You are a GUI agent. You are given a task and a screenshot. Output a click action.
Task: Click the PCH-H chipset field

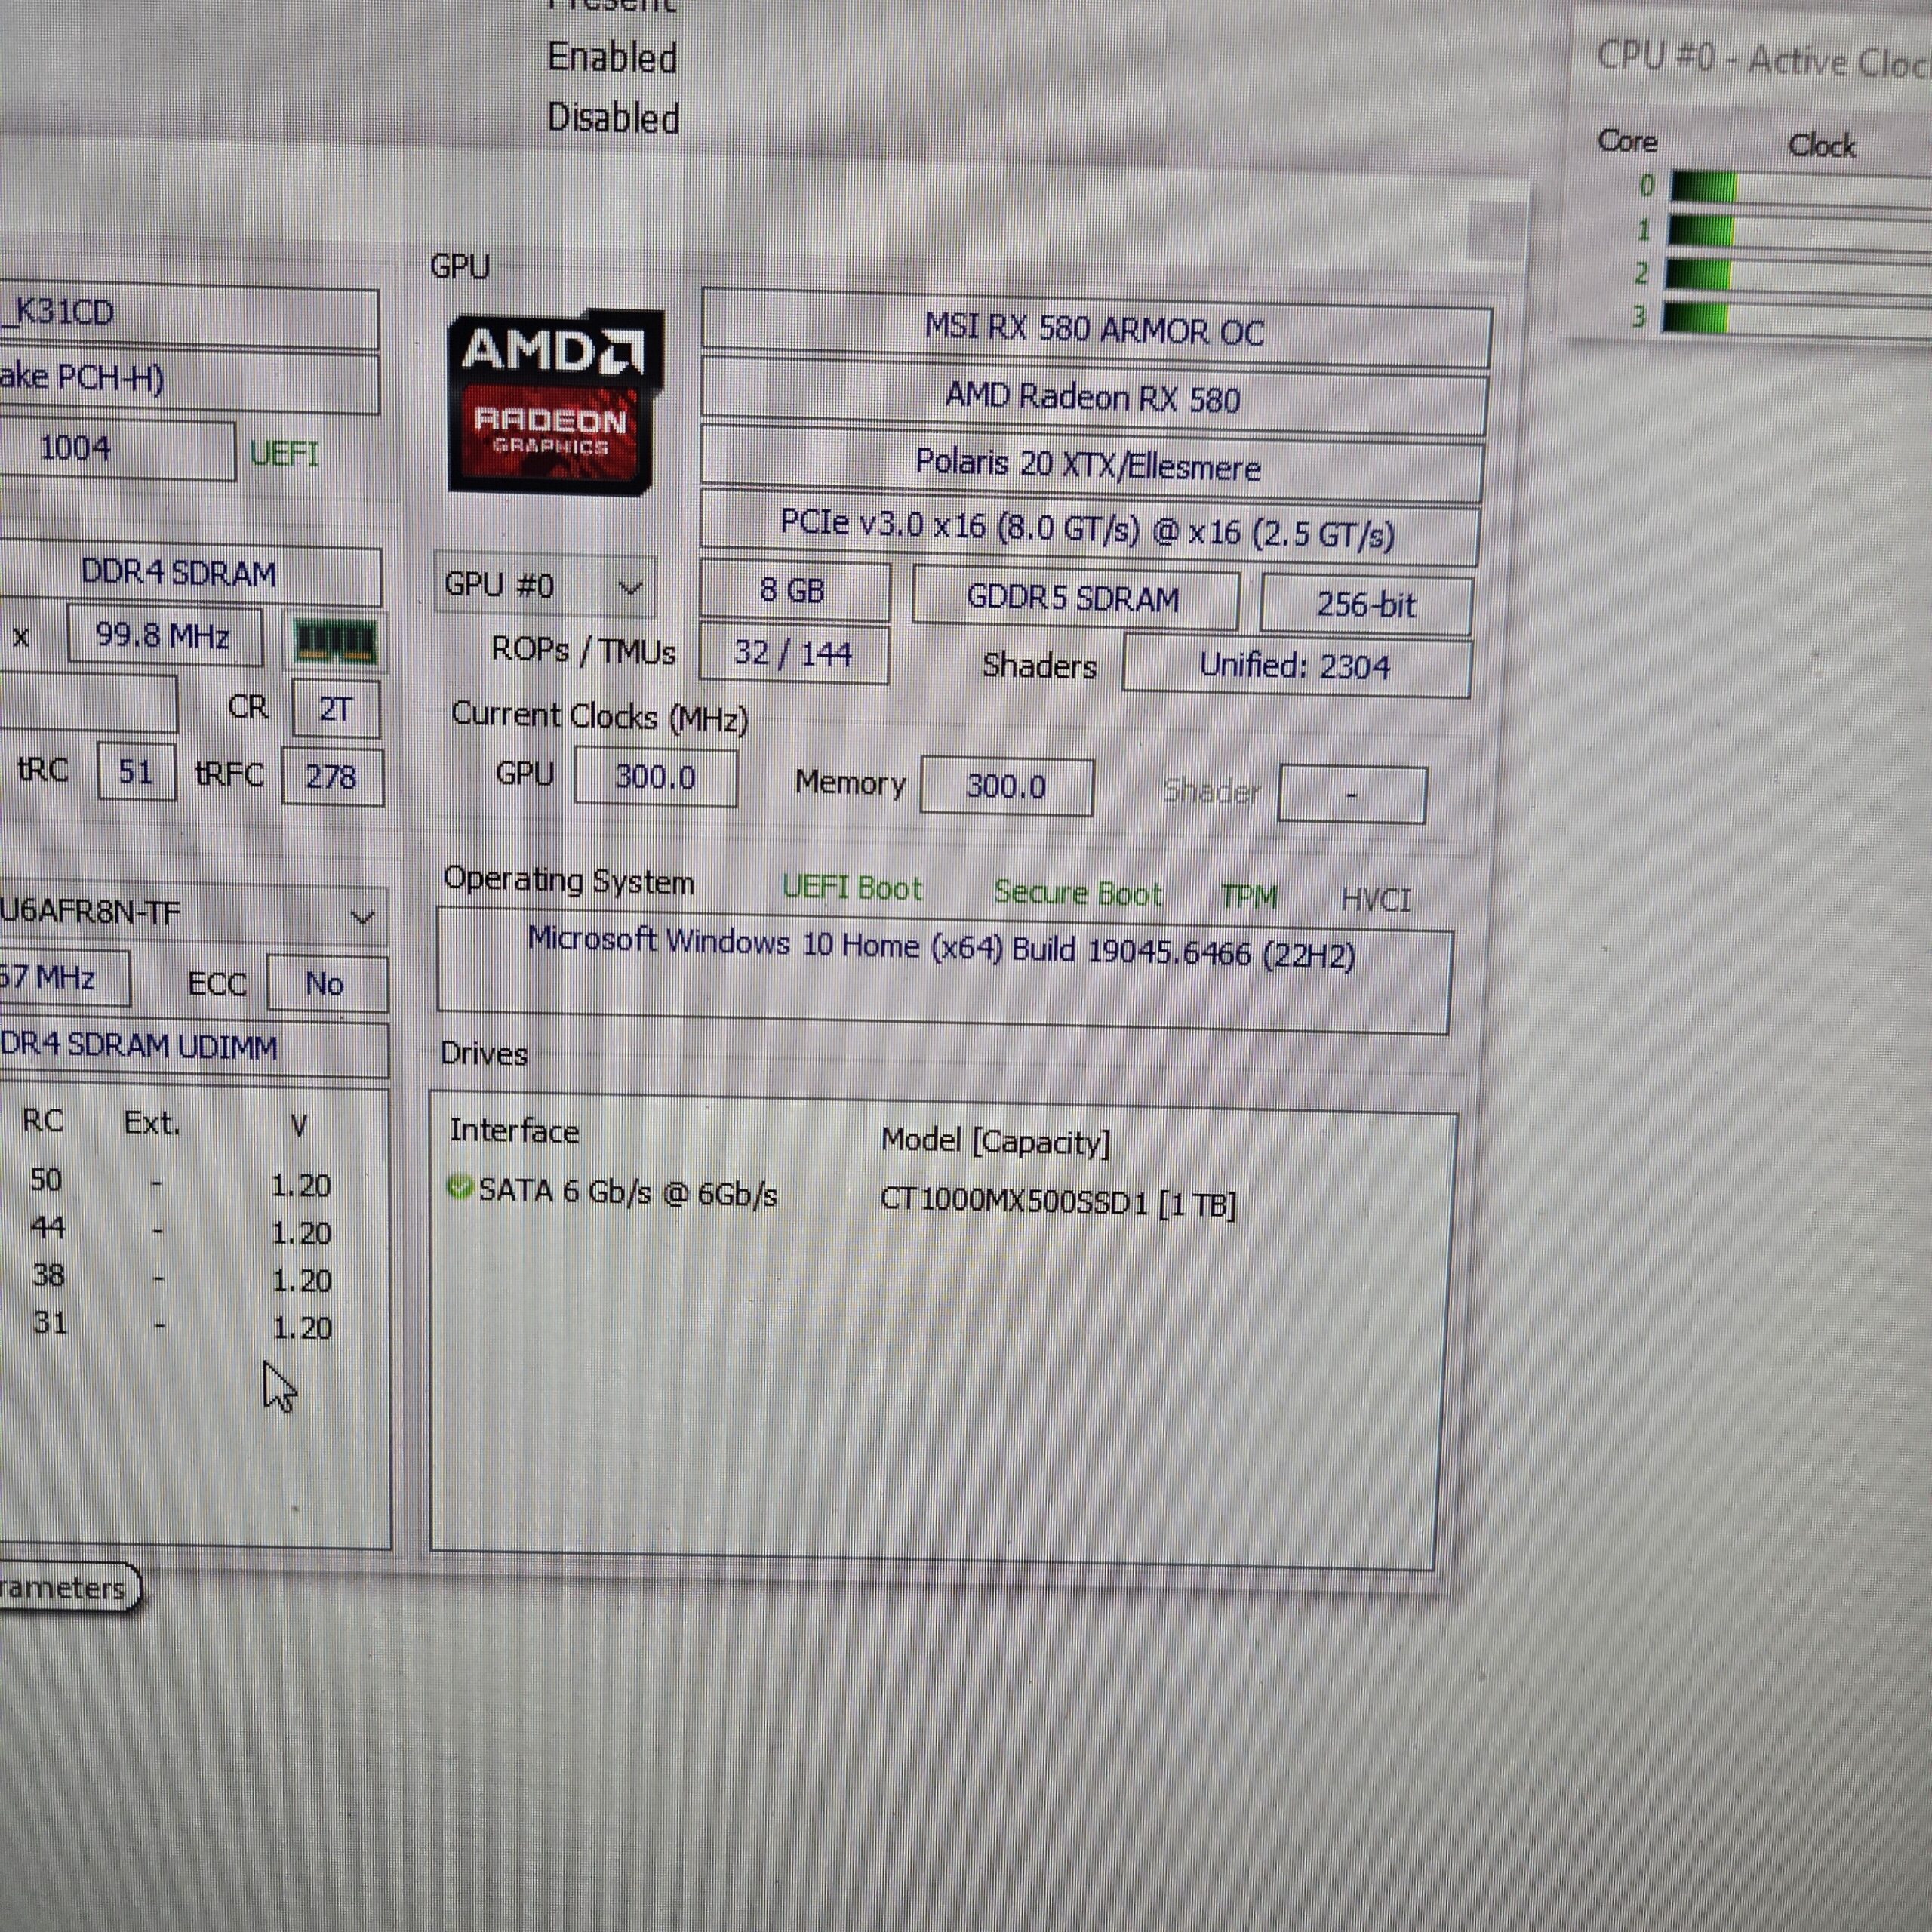[189, 380]
